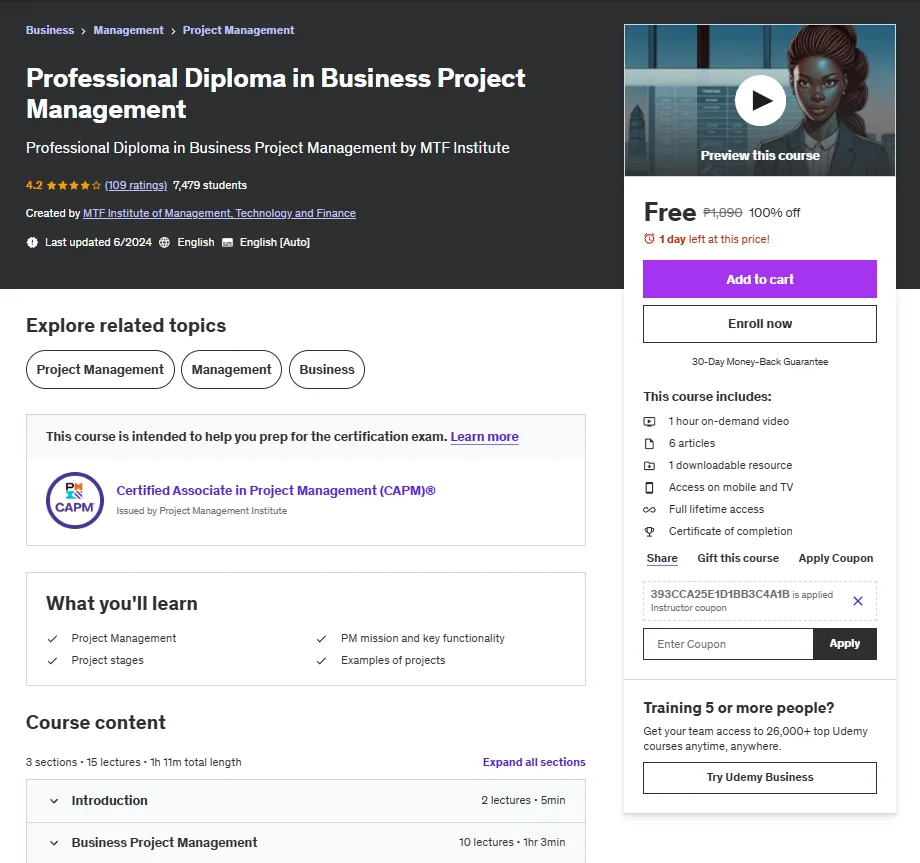Click the infinity lifetime access icon
The height and width of the screenshot is (863, 920).
point(649,509)
